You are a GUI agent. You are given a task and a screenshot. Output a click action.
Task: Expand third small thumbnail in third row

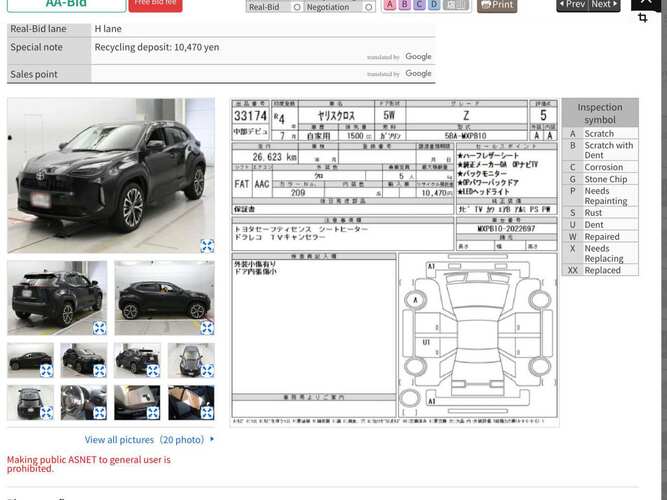153,371
